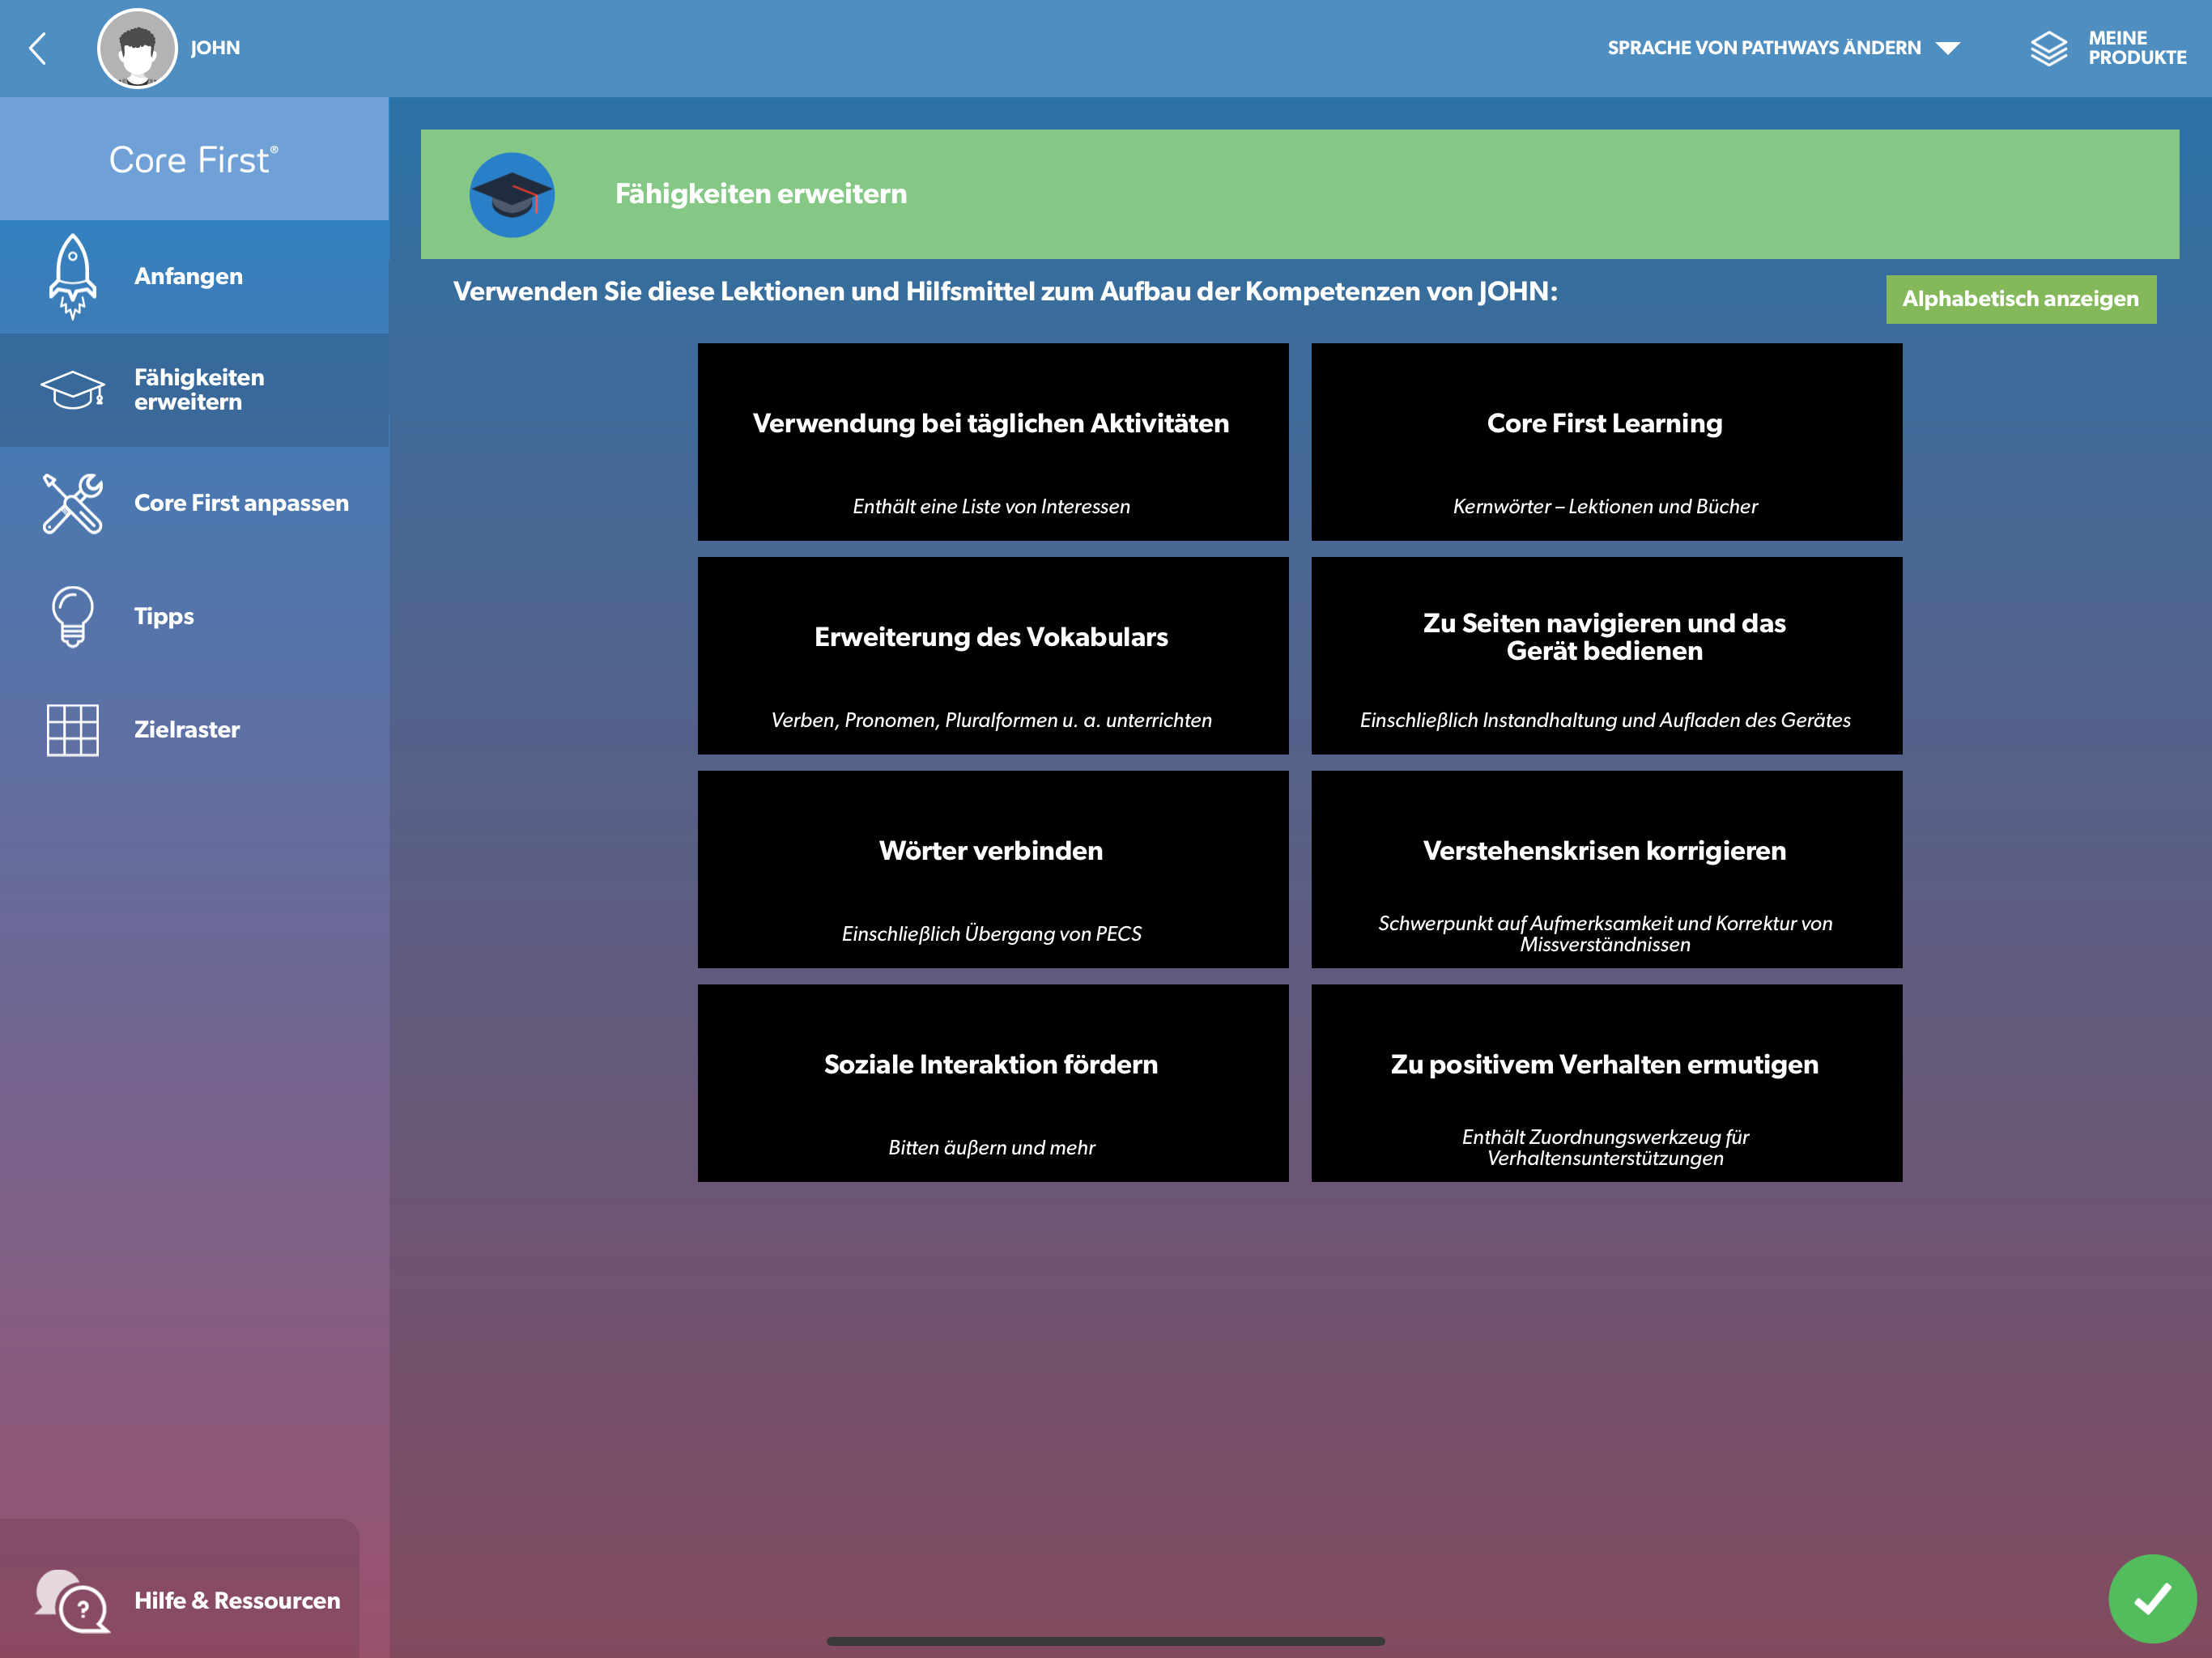Go back using the arrow icon

38,48
